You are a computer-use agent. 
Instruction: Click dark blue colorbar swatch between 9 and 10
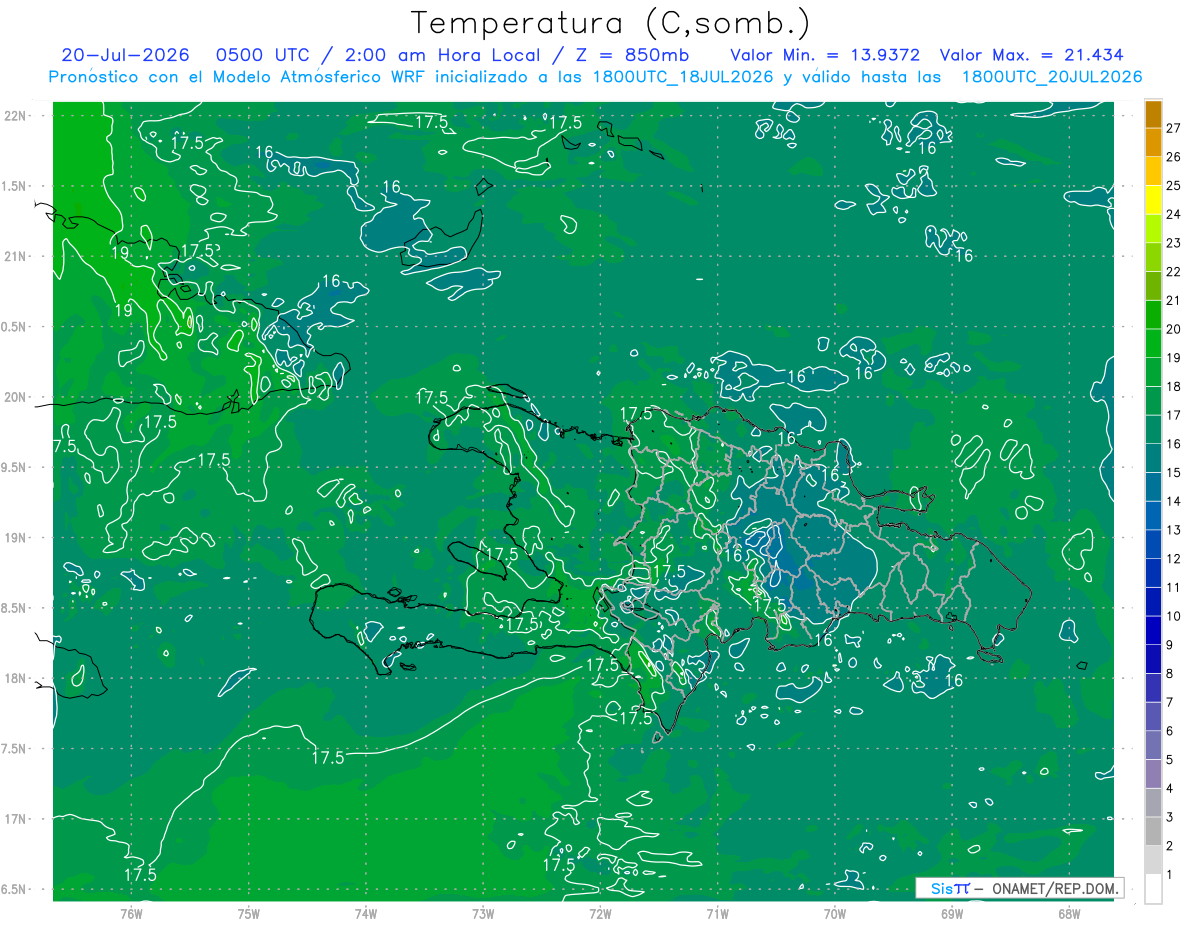(x=1153, y=631)
